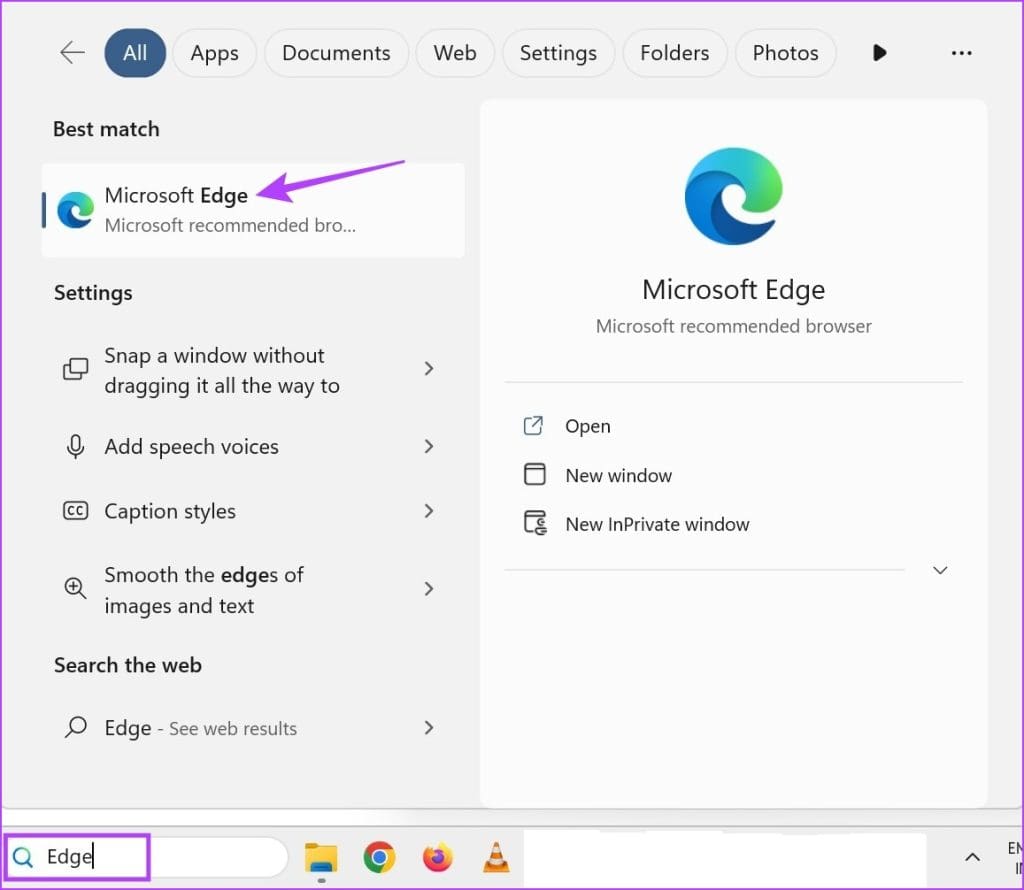
Task: Click inside the Edge search input field
Action: tap(90, 856)
